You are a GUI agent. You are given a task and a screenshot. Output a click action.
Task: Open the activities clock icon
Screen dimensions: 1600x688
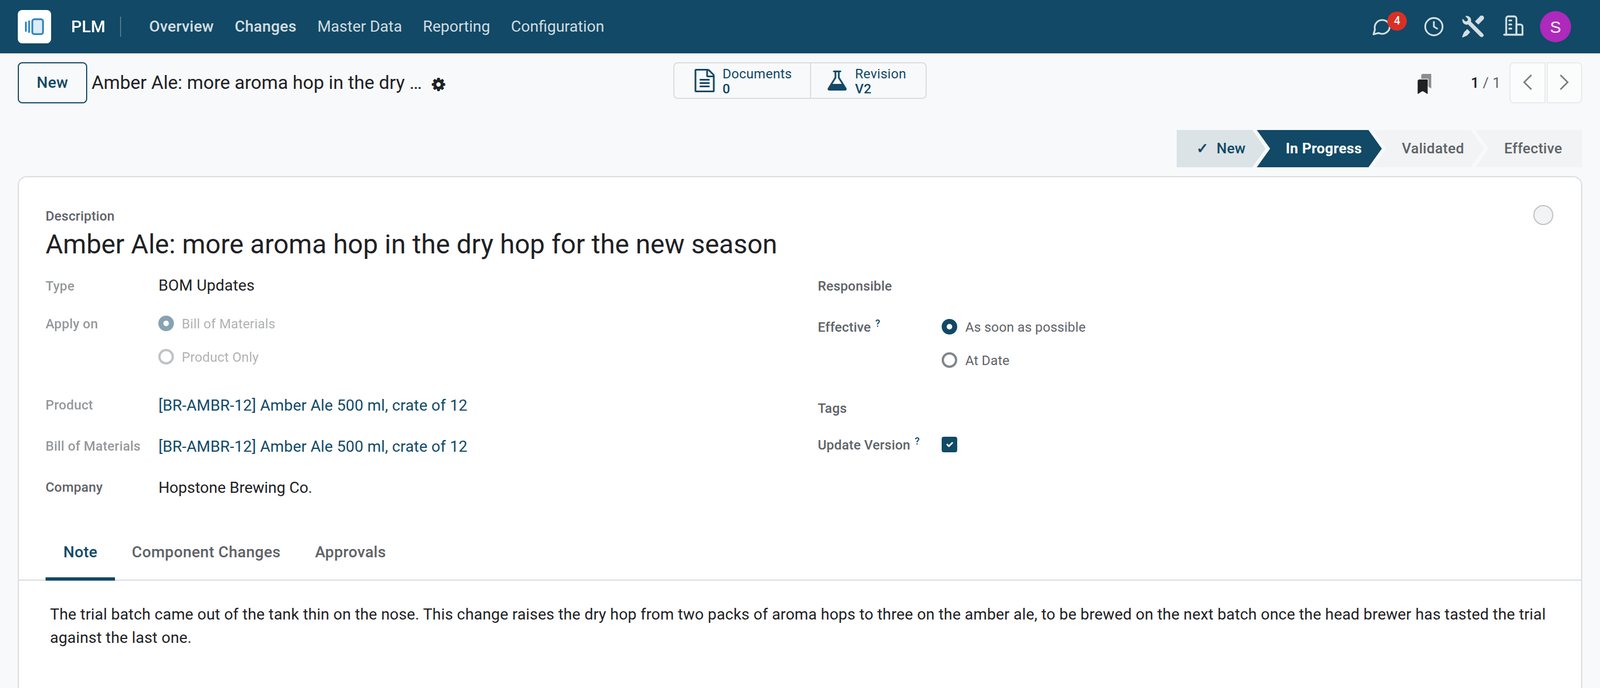(1434, 27)
